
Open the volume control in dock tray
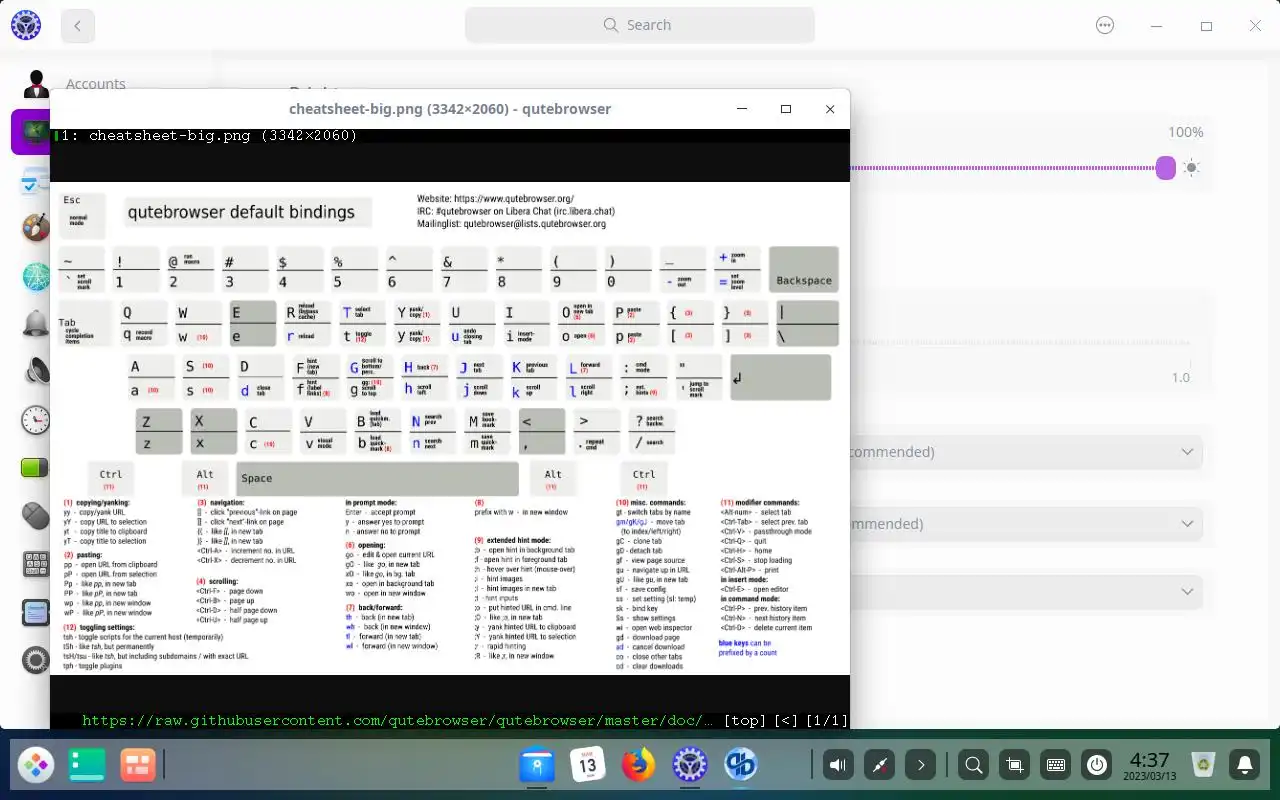tap(838, 766)
